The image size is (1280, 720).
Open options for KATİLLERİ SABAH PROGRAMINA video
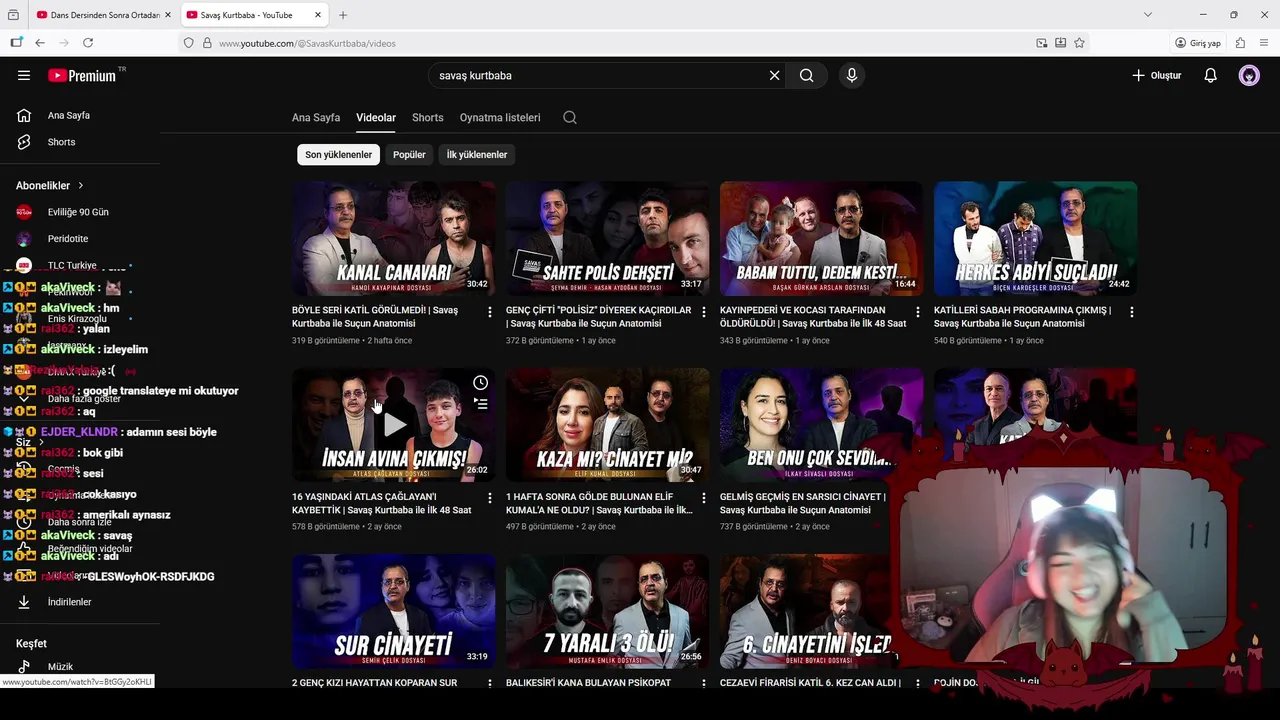pyautogui.click(x=1131, y=312)
